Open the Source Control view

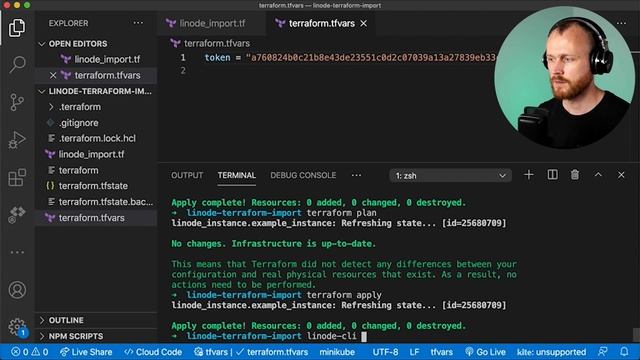17,102
